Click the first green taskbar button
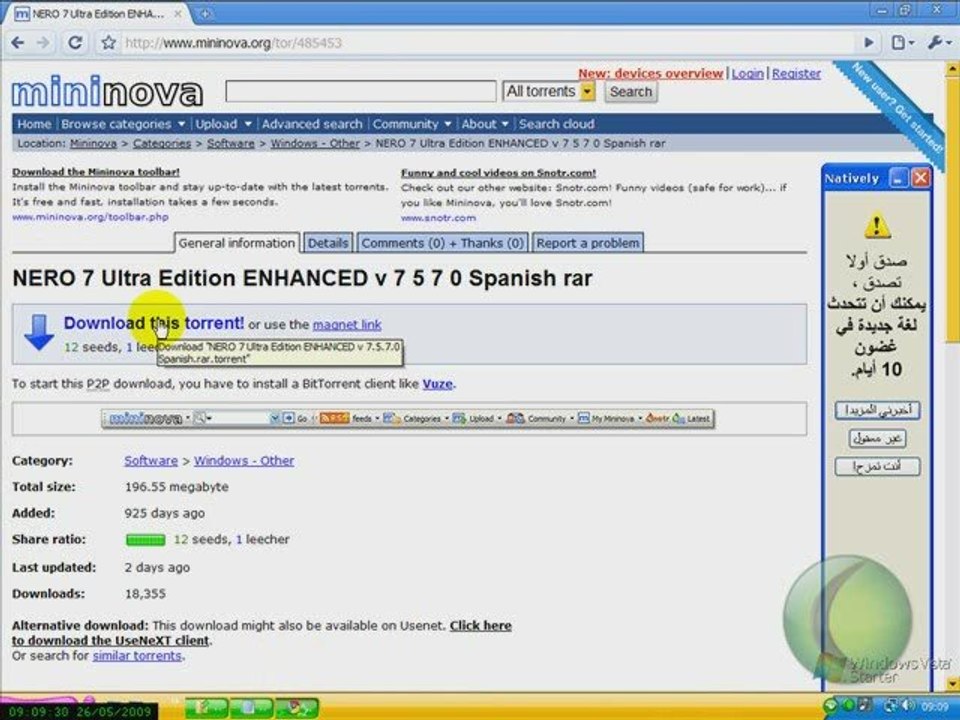Image resolution: width=960 pixels, height=720 pixels. pyautogui.click(x=206, y=708)
